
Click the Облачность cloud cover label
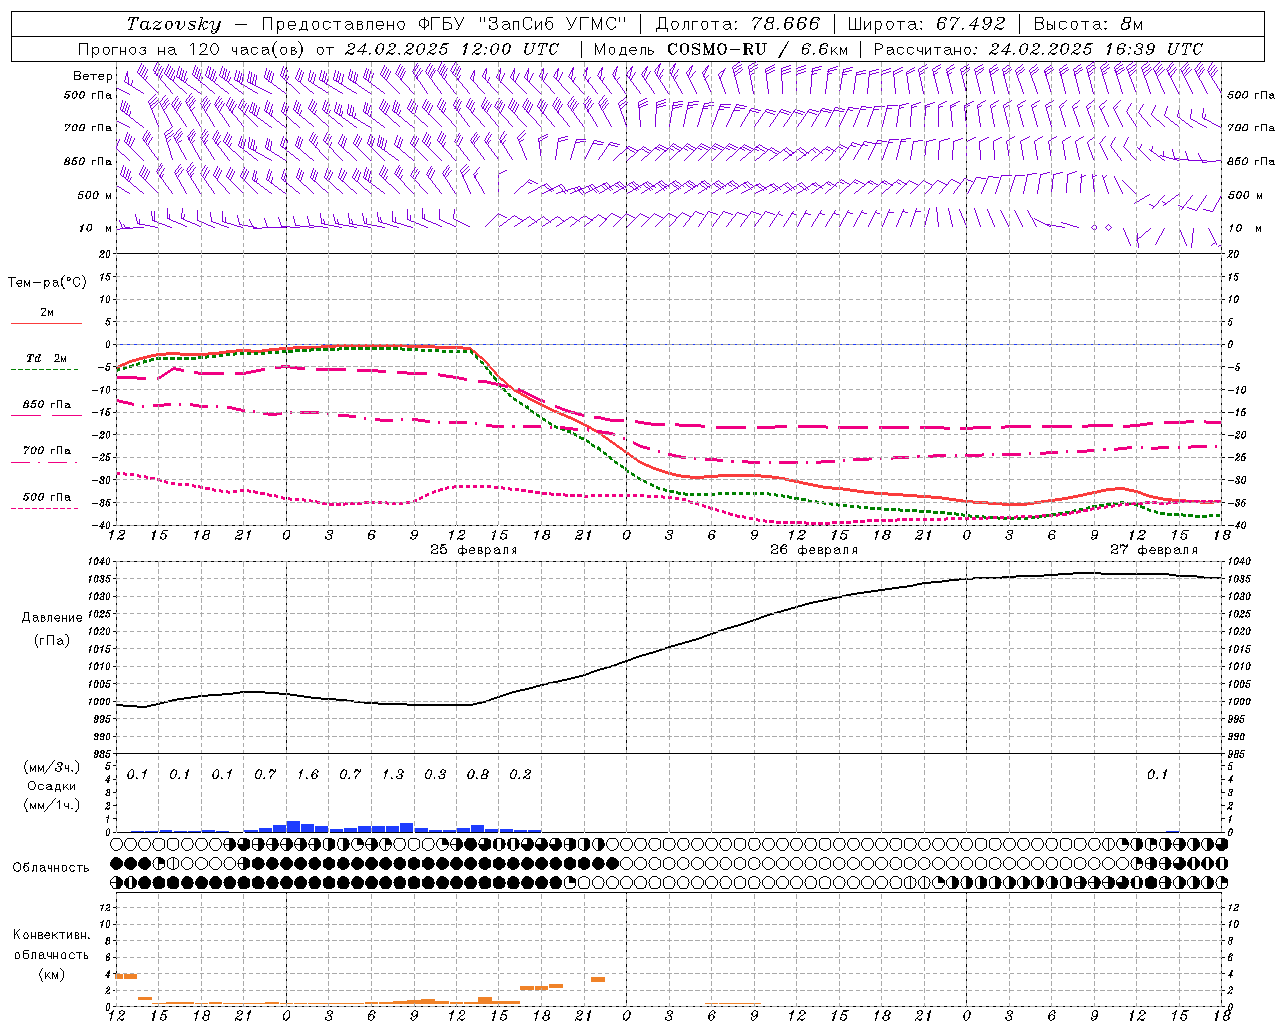coord(51,867)
